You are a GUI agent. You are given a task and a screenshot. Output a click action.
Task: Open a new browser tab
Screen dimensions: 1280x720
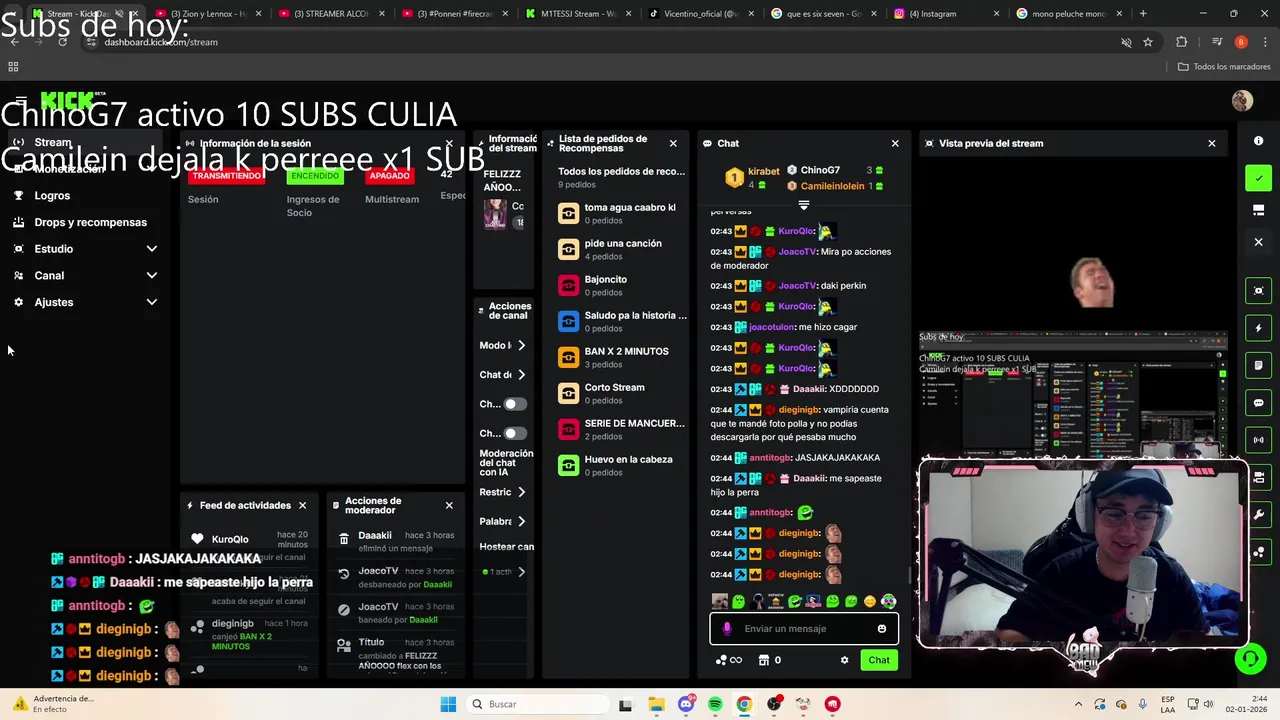pos(1143,14)
